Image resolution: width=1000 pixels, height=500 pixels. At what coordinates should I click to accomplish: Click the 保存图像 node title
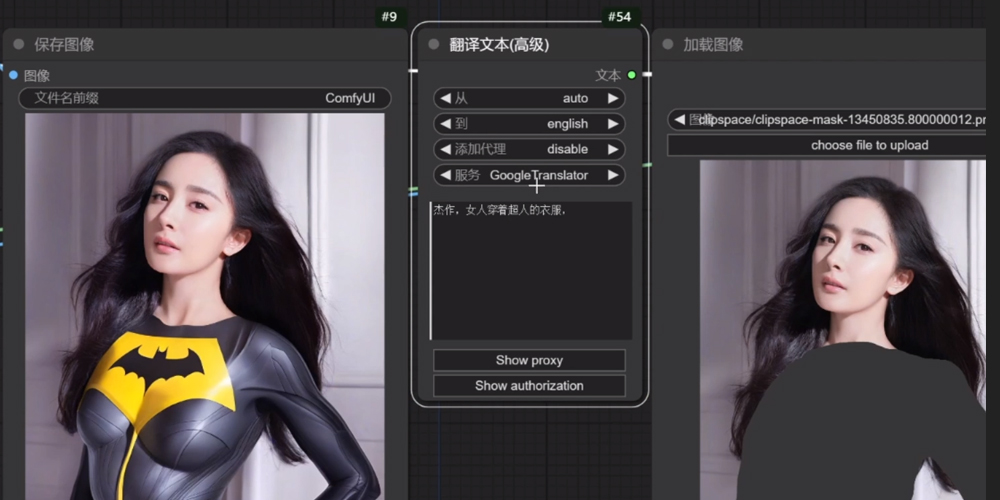(64, 44)
